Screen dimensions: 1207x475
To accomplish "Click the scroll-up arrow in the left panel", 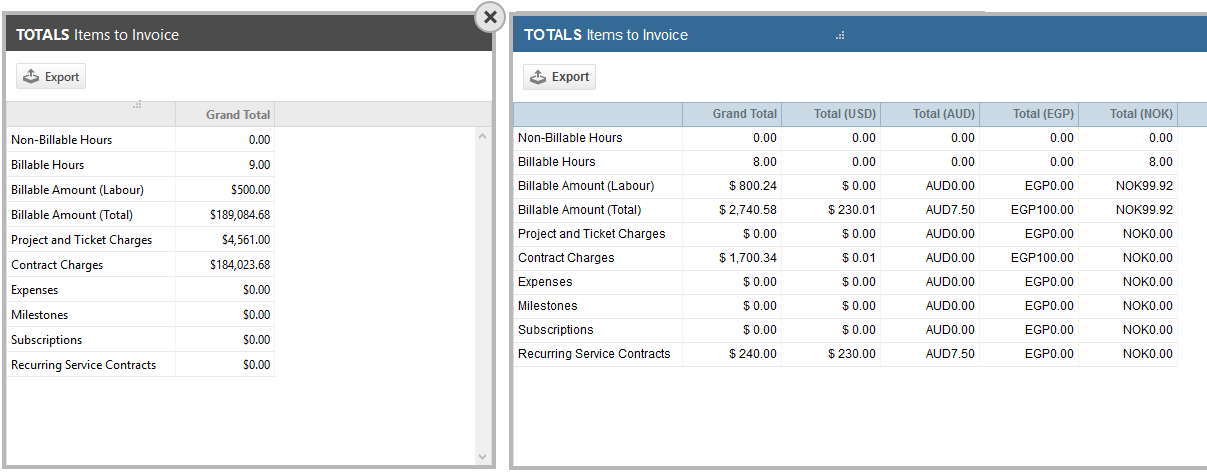I will click(x=483, y=136).
